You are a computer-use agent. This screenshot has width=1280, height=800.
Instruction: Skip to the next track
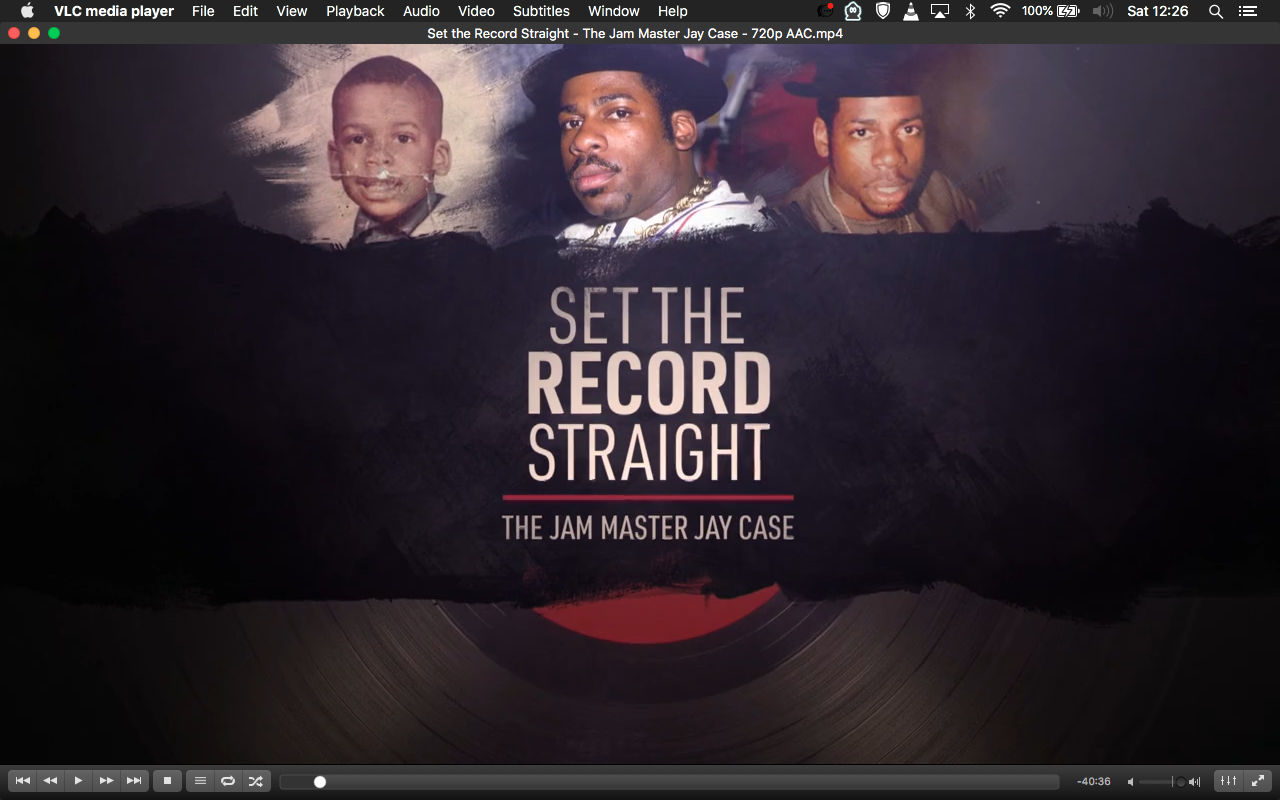(x=134, y=781)
